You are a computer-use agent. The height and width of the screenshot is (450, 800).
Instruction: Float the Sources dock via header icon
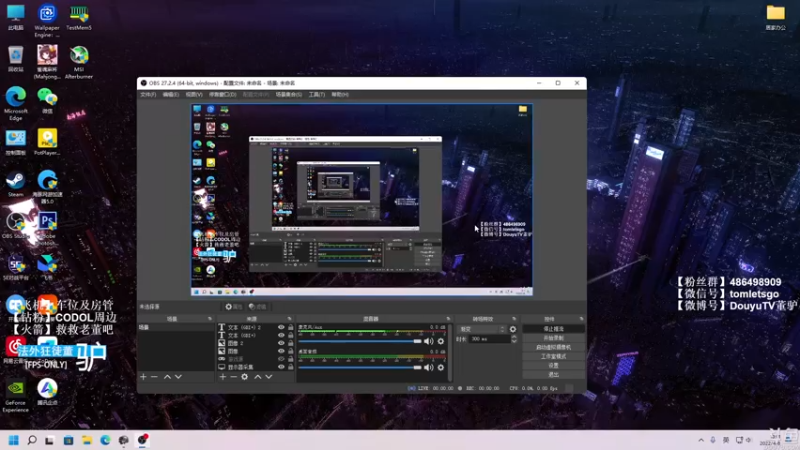click(x=289, y=319)
